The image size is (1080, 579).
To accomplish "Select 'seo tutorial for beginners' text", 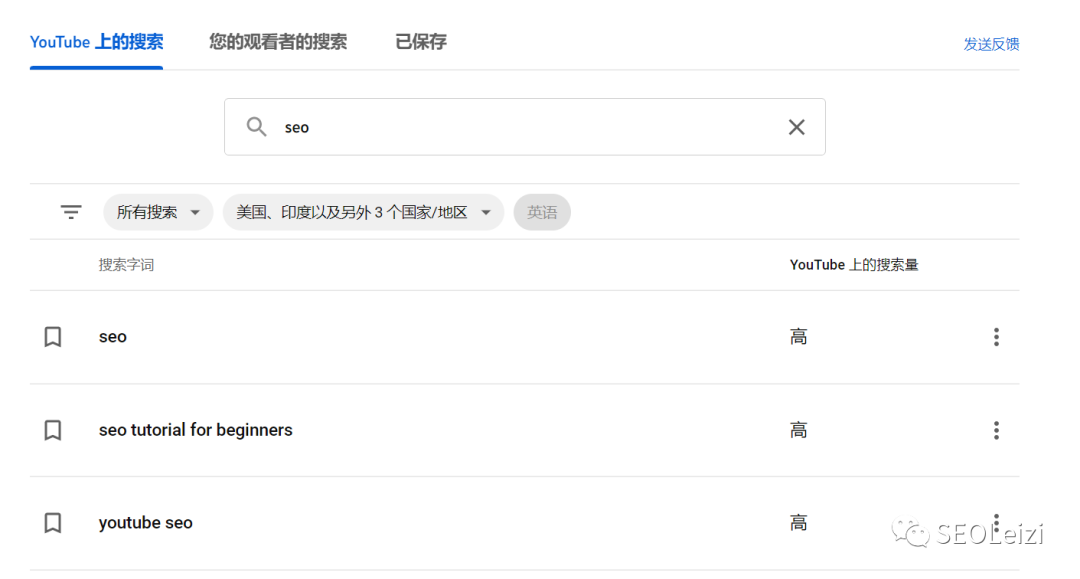I will (196, 430).
